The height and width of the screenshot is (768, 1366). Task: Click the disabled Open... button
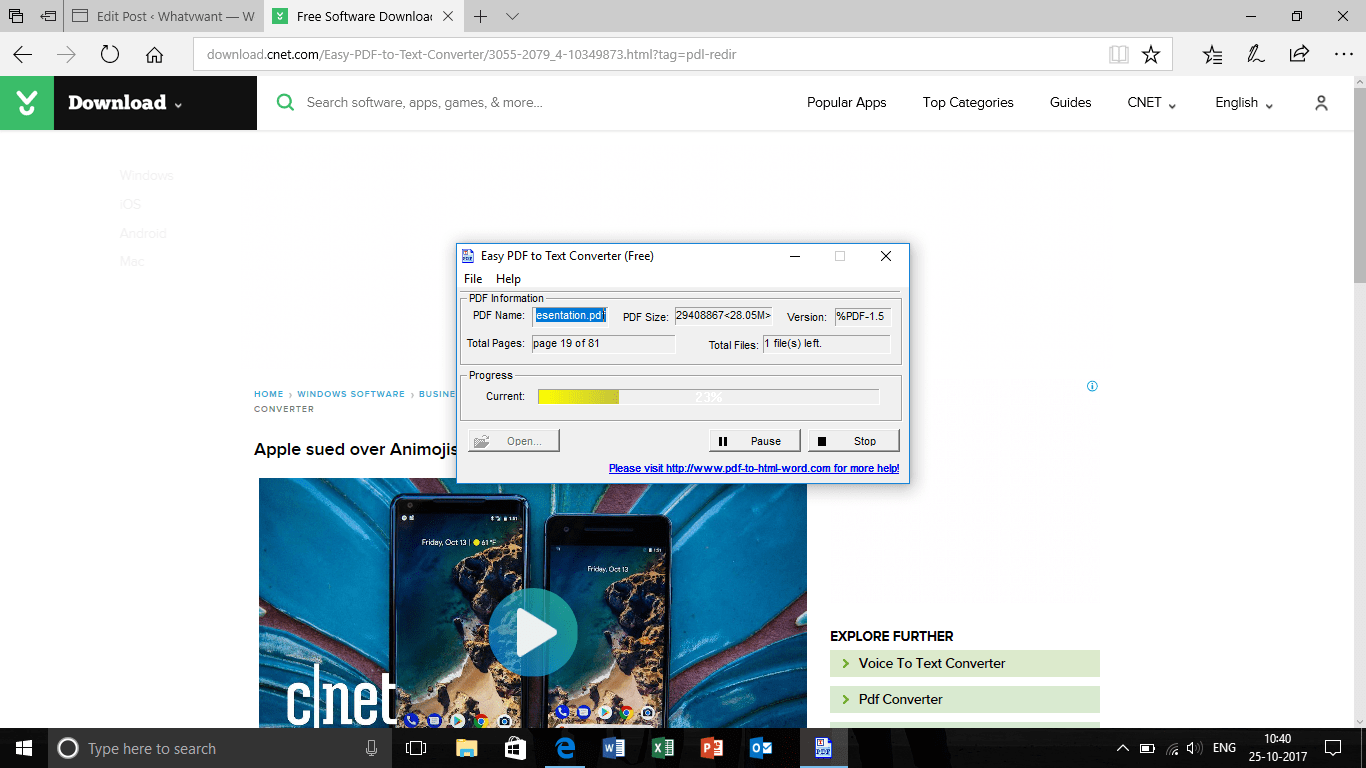(514, 441)
